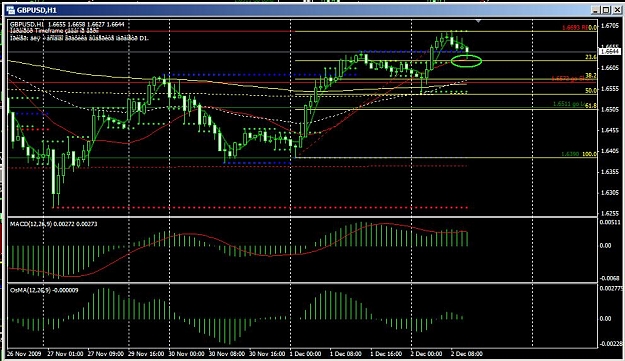
Task: Click the current price label 1.6644
Action: coord(610,51)
